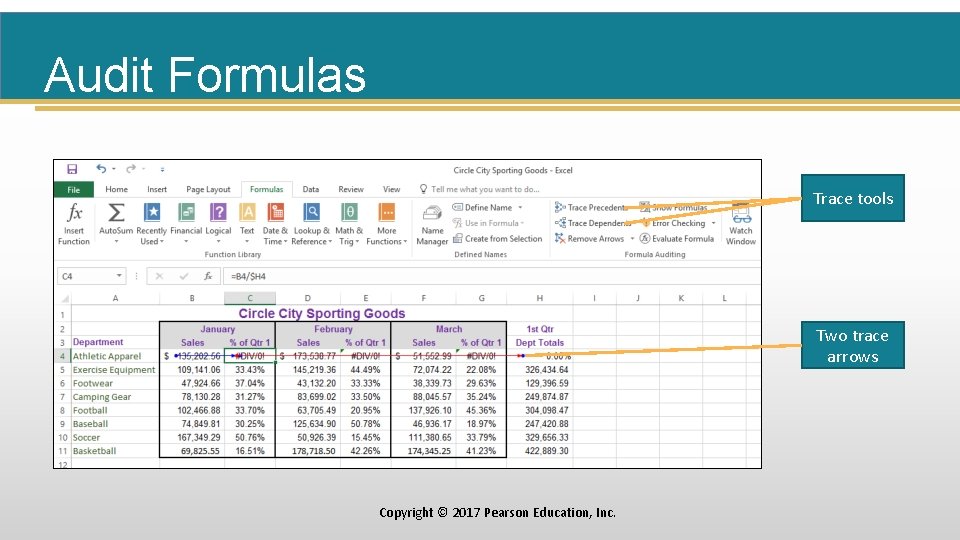Select cell containing 326,434.64
Image resolution: width=960 pixels, height=540 pixels.
(x=540, y=370)
